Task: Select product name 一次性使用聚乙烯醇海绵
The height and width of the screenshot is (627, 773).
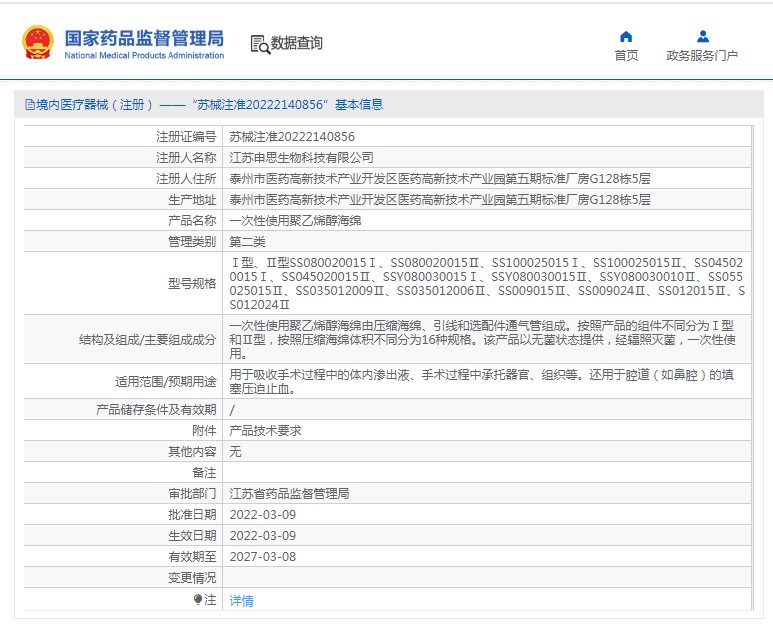Action: (x=295, y=220)
